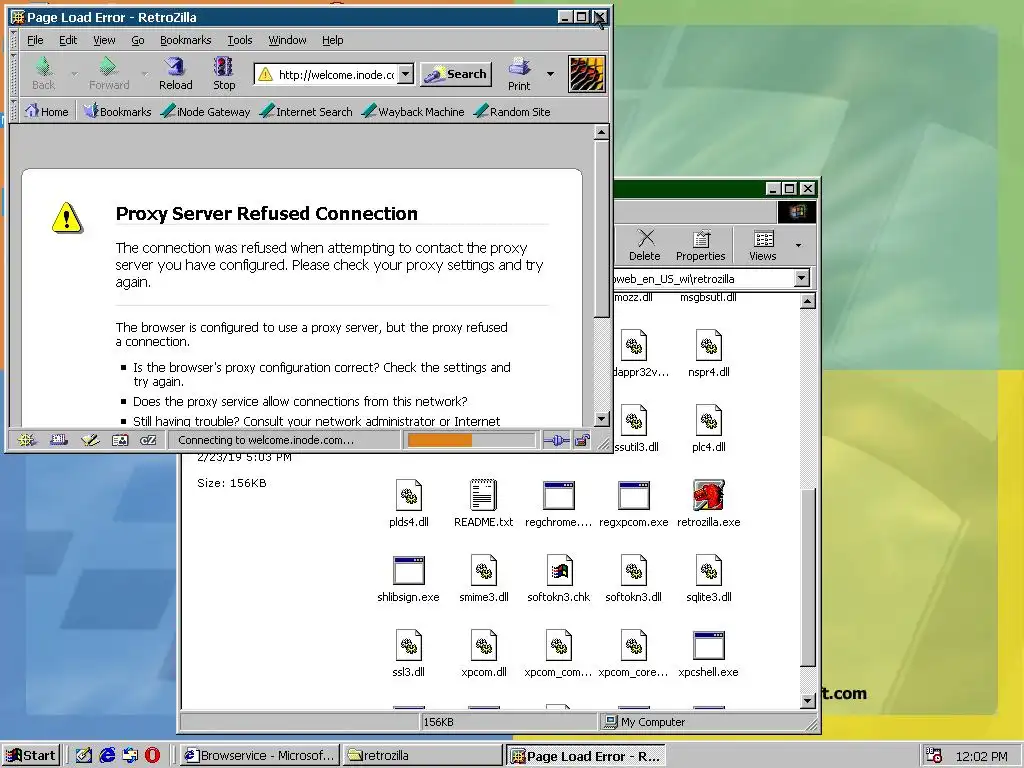Open the File menu in RetroZilla
Viewport: 1024px width, 768px height.
click(x=35, y=40)
